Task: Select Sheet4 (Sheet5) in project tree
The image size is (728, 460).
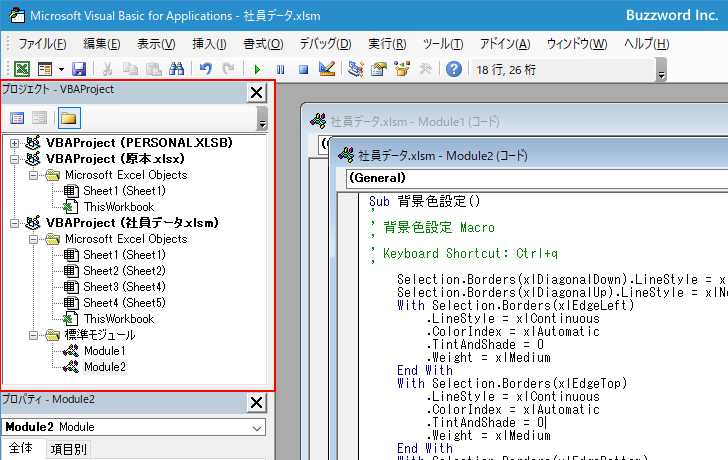Action: tap(124, 303)
